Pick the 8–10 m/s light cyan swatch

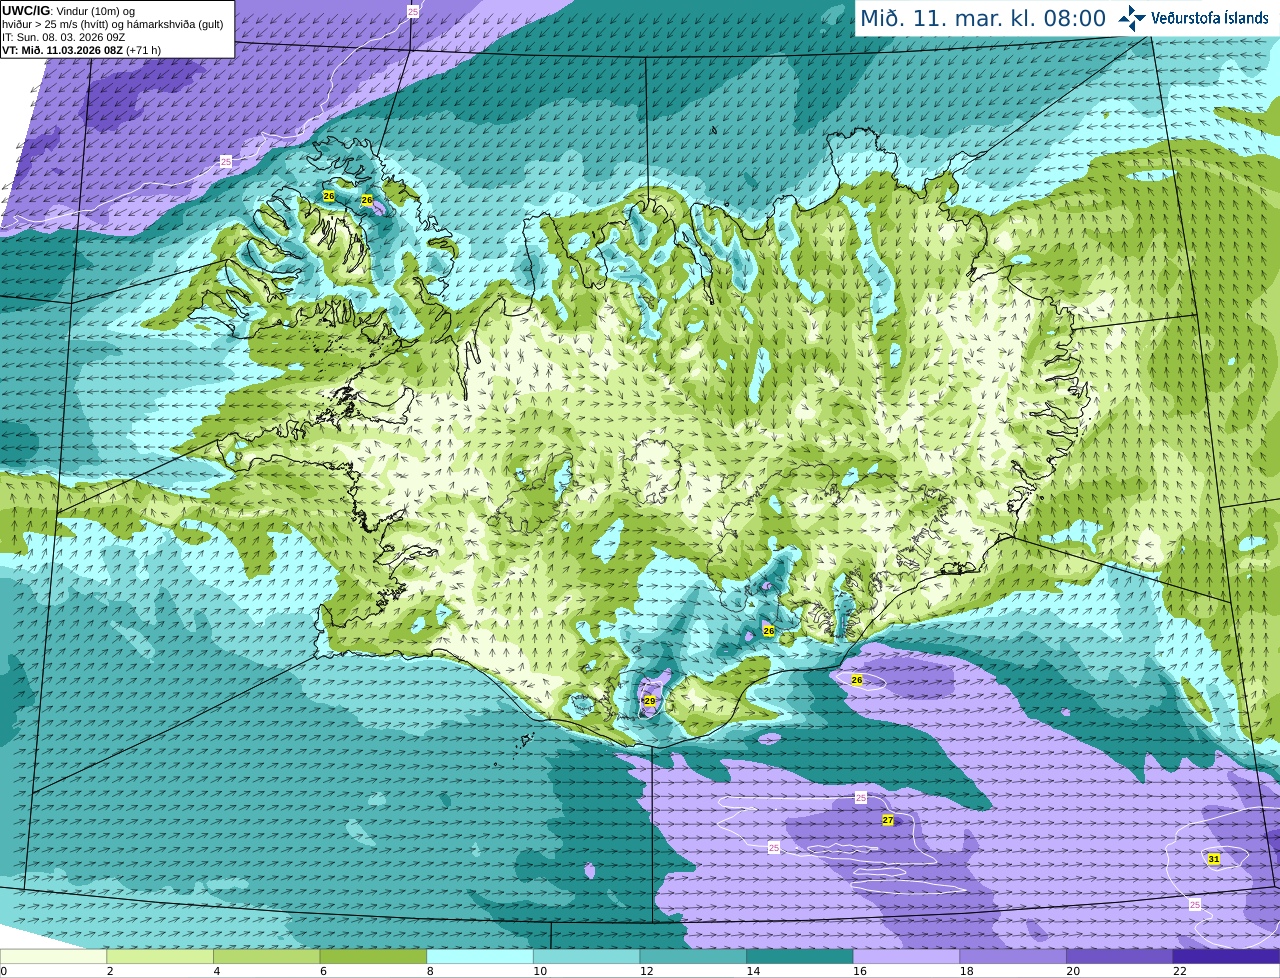click(480, 956)
